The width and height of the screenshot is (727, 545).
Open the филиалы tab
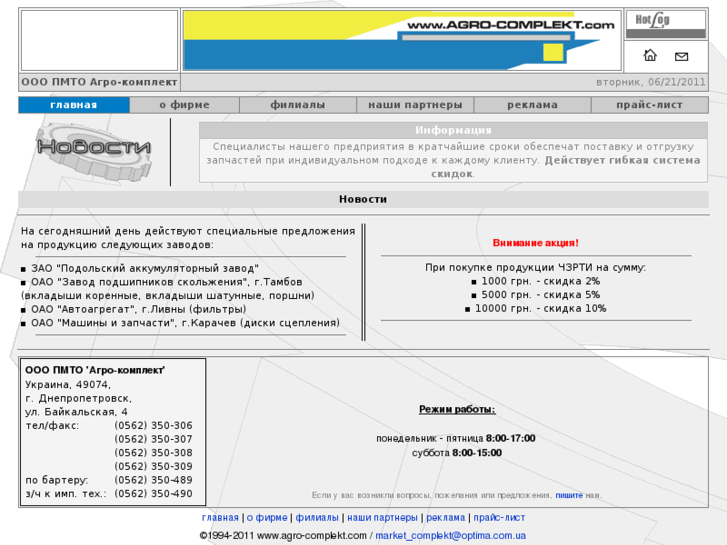[298, 105]
